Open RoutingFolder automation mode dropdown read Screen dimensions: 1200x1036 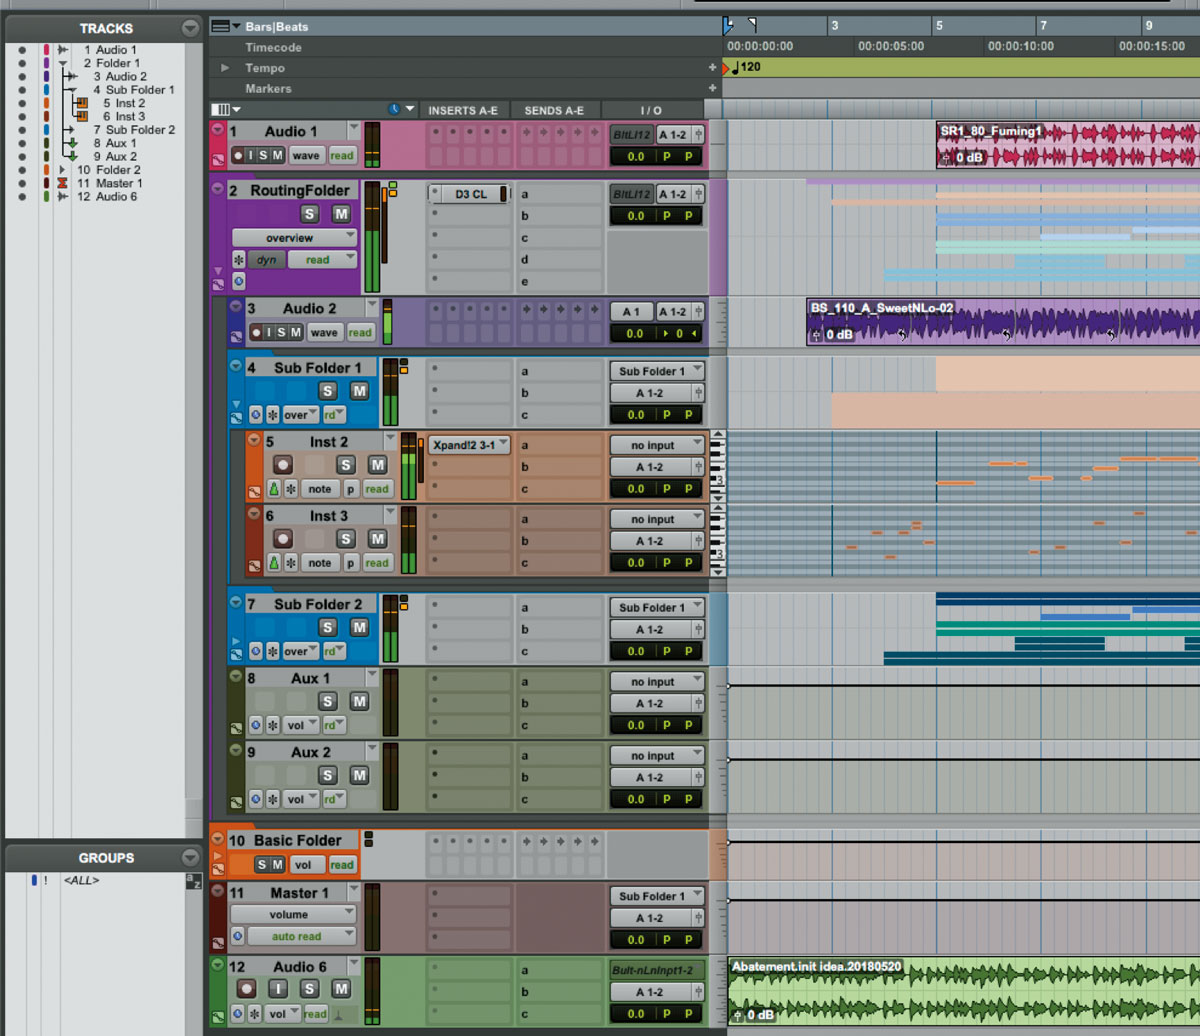click(323, 260)
